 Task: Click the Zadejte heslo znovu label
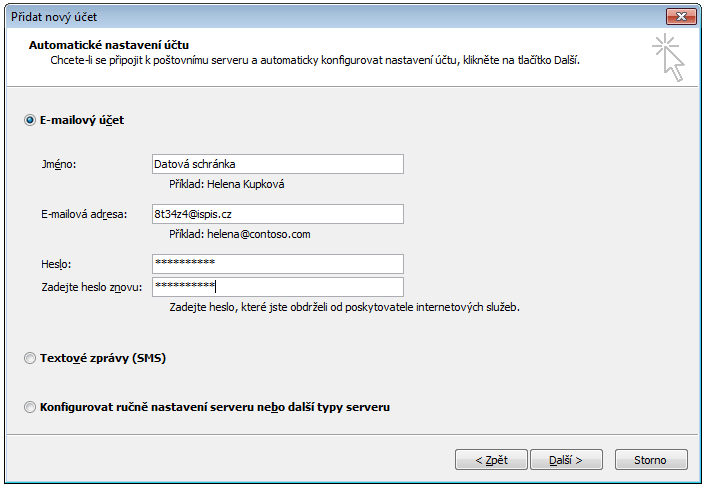click(91, 288)
